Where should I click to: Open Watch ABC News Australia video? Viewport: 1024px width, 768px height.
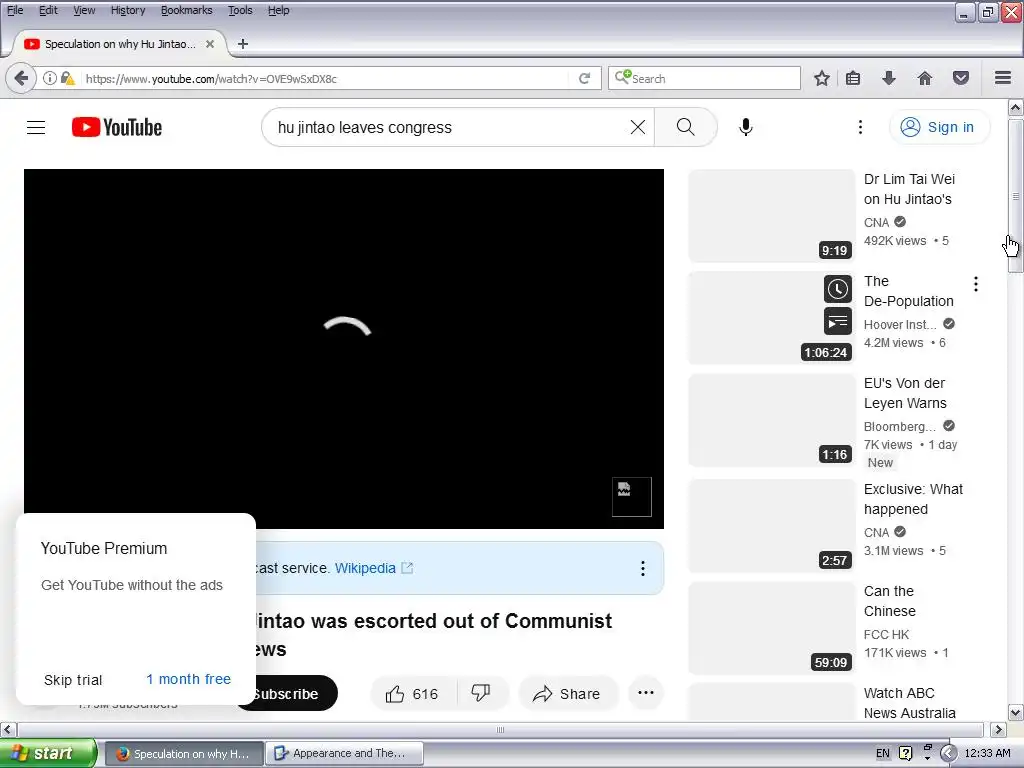pos(910,703)
